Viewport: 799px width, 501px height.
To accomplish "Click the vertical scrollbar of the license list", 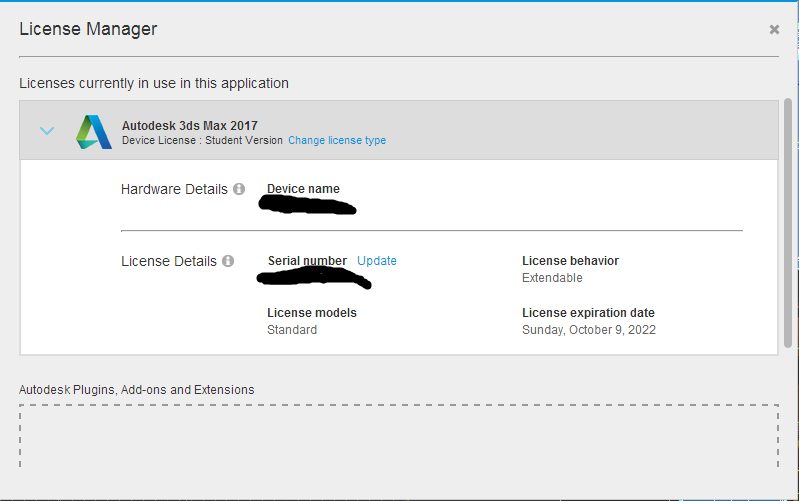I will point(788,220).
